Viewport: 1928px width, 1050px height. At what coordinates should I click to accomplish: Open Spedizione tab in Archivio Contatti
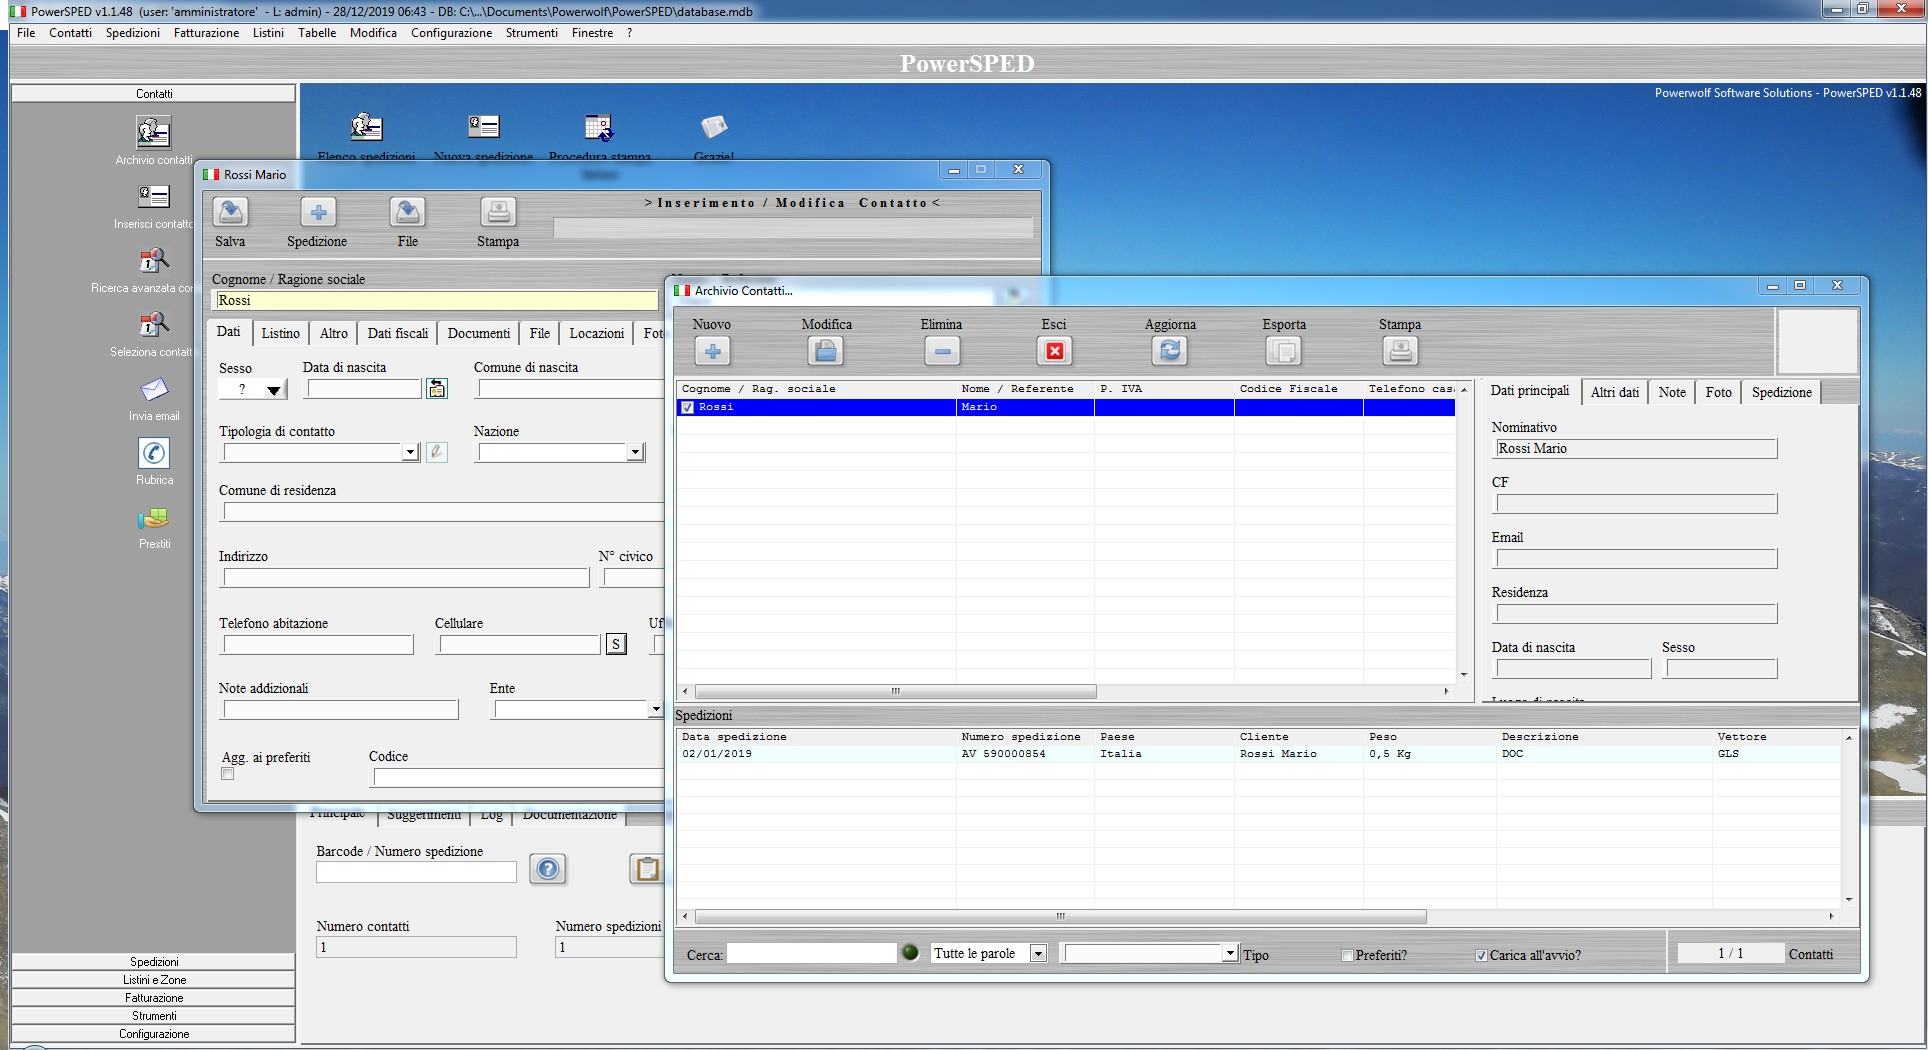(1781, 392)
